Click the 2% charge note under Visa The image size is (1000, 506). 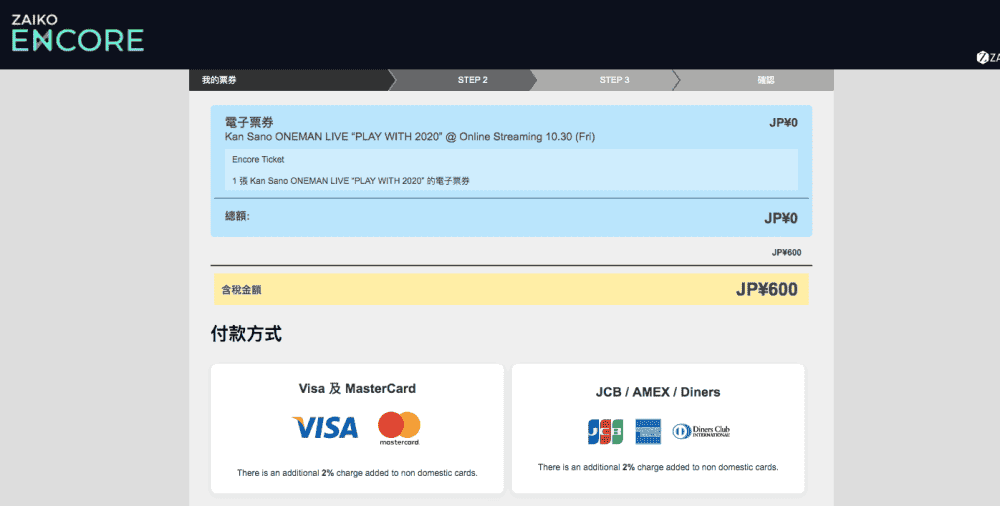click(x=357, y=473)
